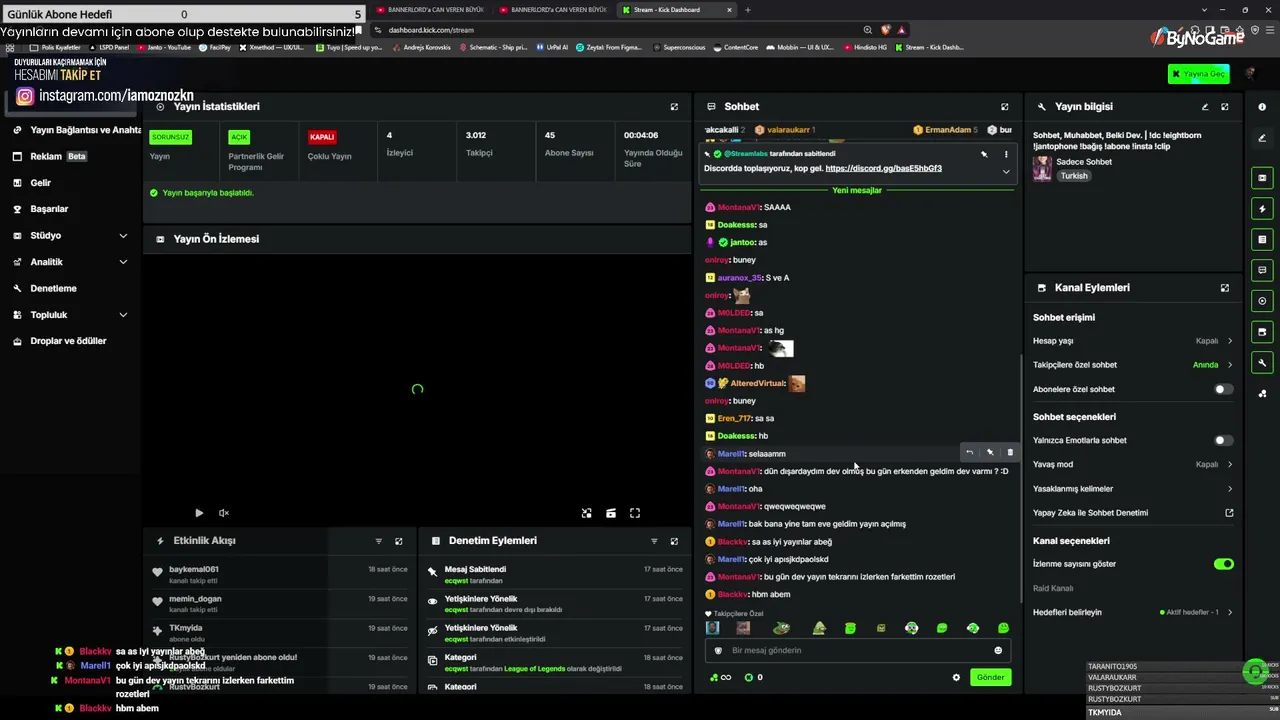The image size is (1280, 720).
Task: Expand the Yayın İstatistikleri panel
Action: pyautogui.click(x=674, y=107)
